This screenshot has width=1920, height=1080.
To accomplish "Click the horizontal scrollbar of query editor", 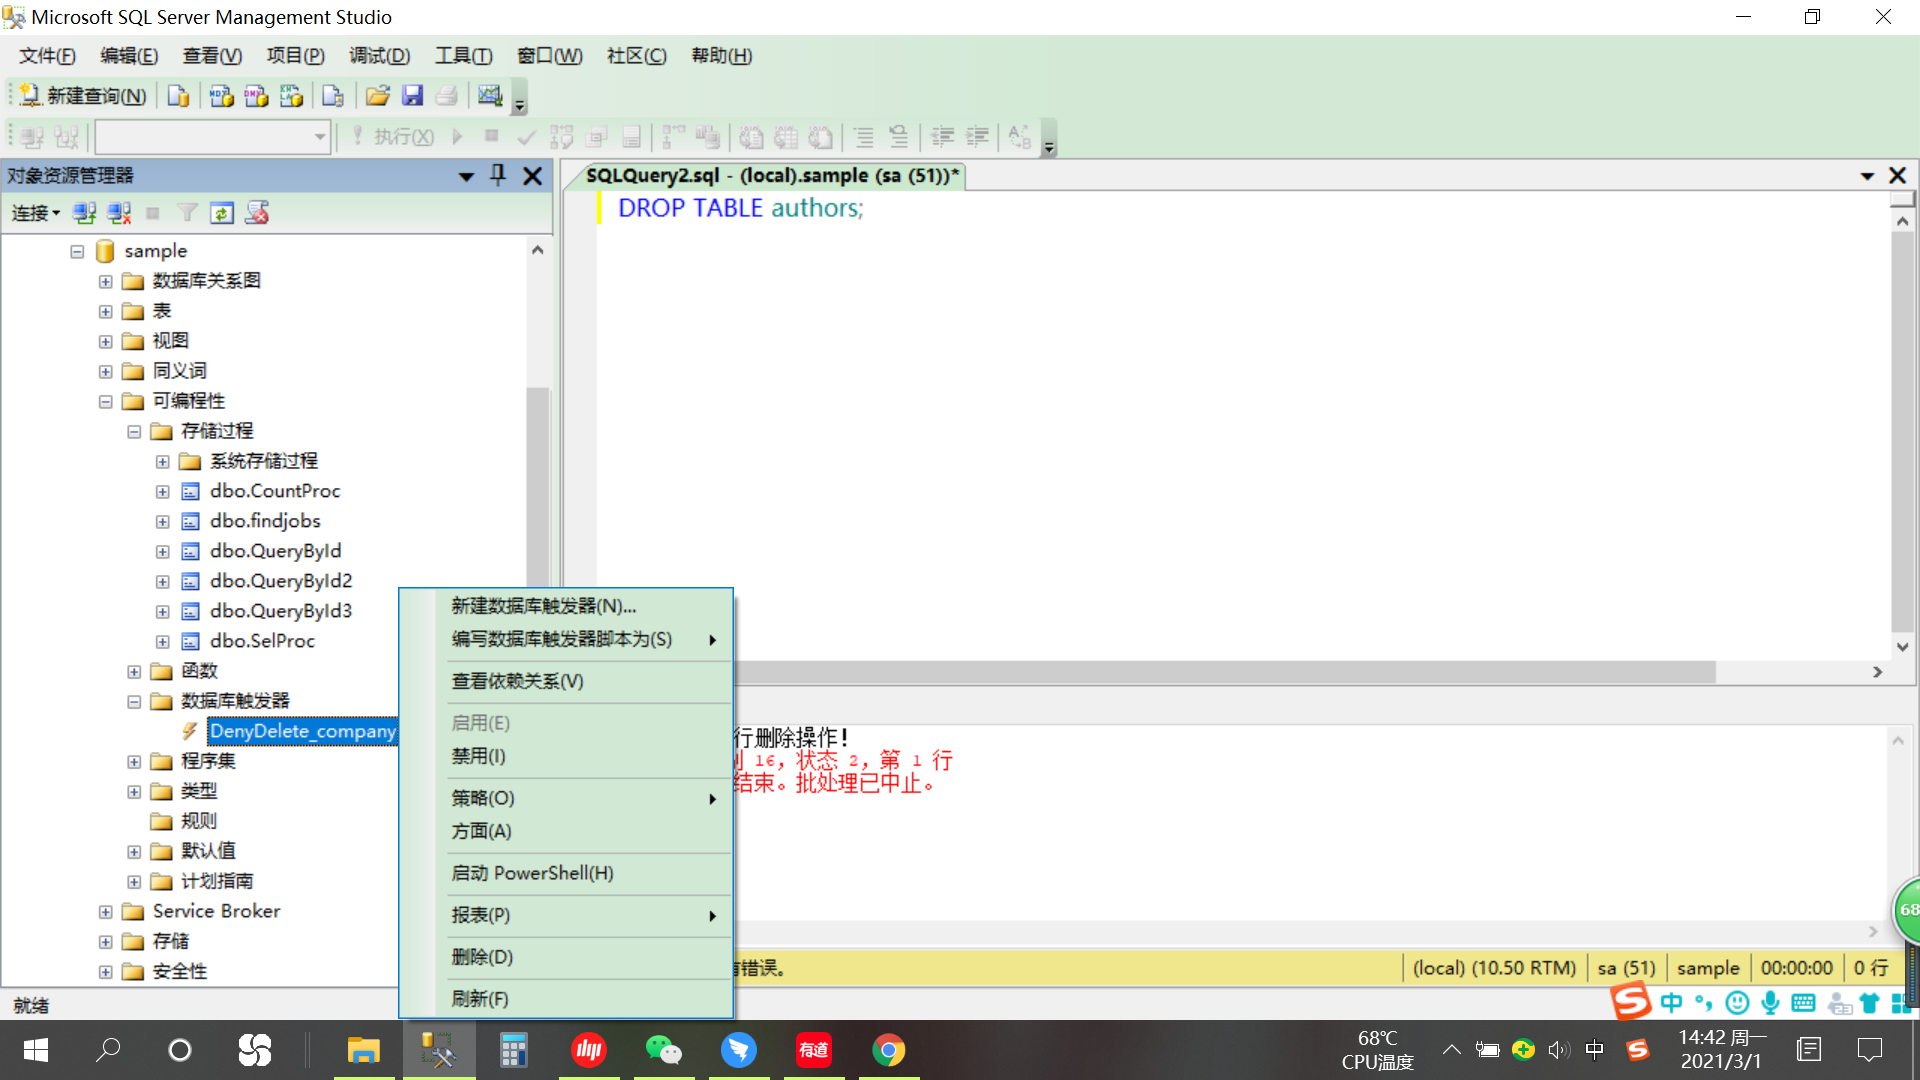I will [1226, 672].
